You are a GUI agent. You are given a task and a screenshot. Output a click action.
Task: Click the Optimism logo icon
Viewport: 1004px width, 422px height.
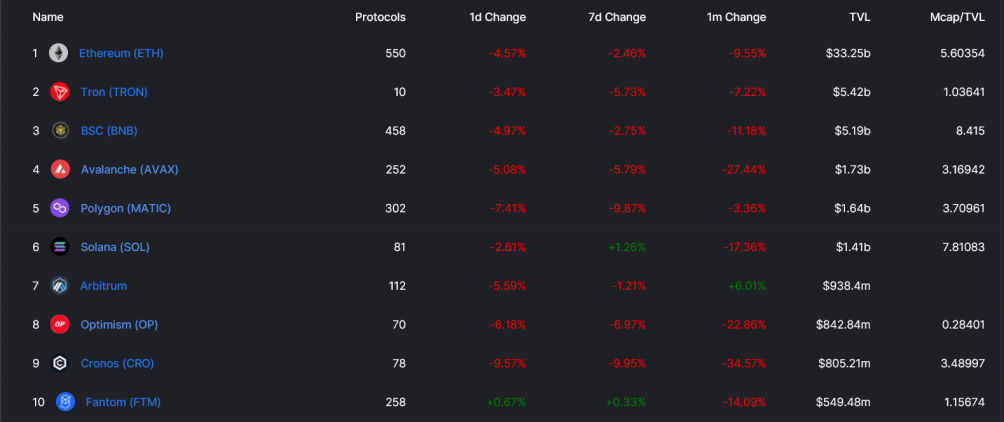pyautogui.click(x=60, y=325)
